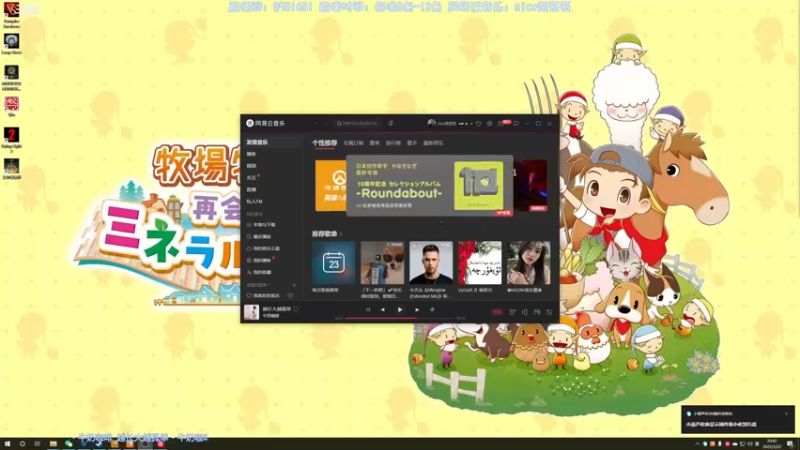Start heartbeat mode icon beside 我喜欢的音乐

click(x=290, y=296)
